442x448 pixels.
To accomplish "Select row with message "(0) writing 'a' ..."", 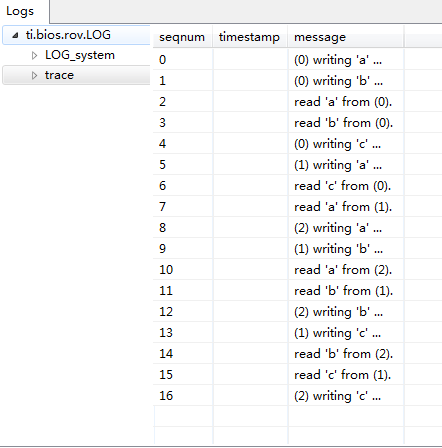I will tap(298, 60).
